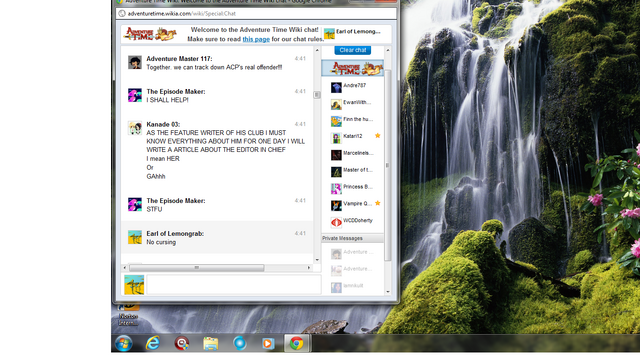The height and width of the screenshot is (360, 640).
Task: Click the site info icon in address bar
Action: point(122,13)
